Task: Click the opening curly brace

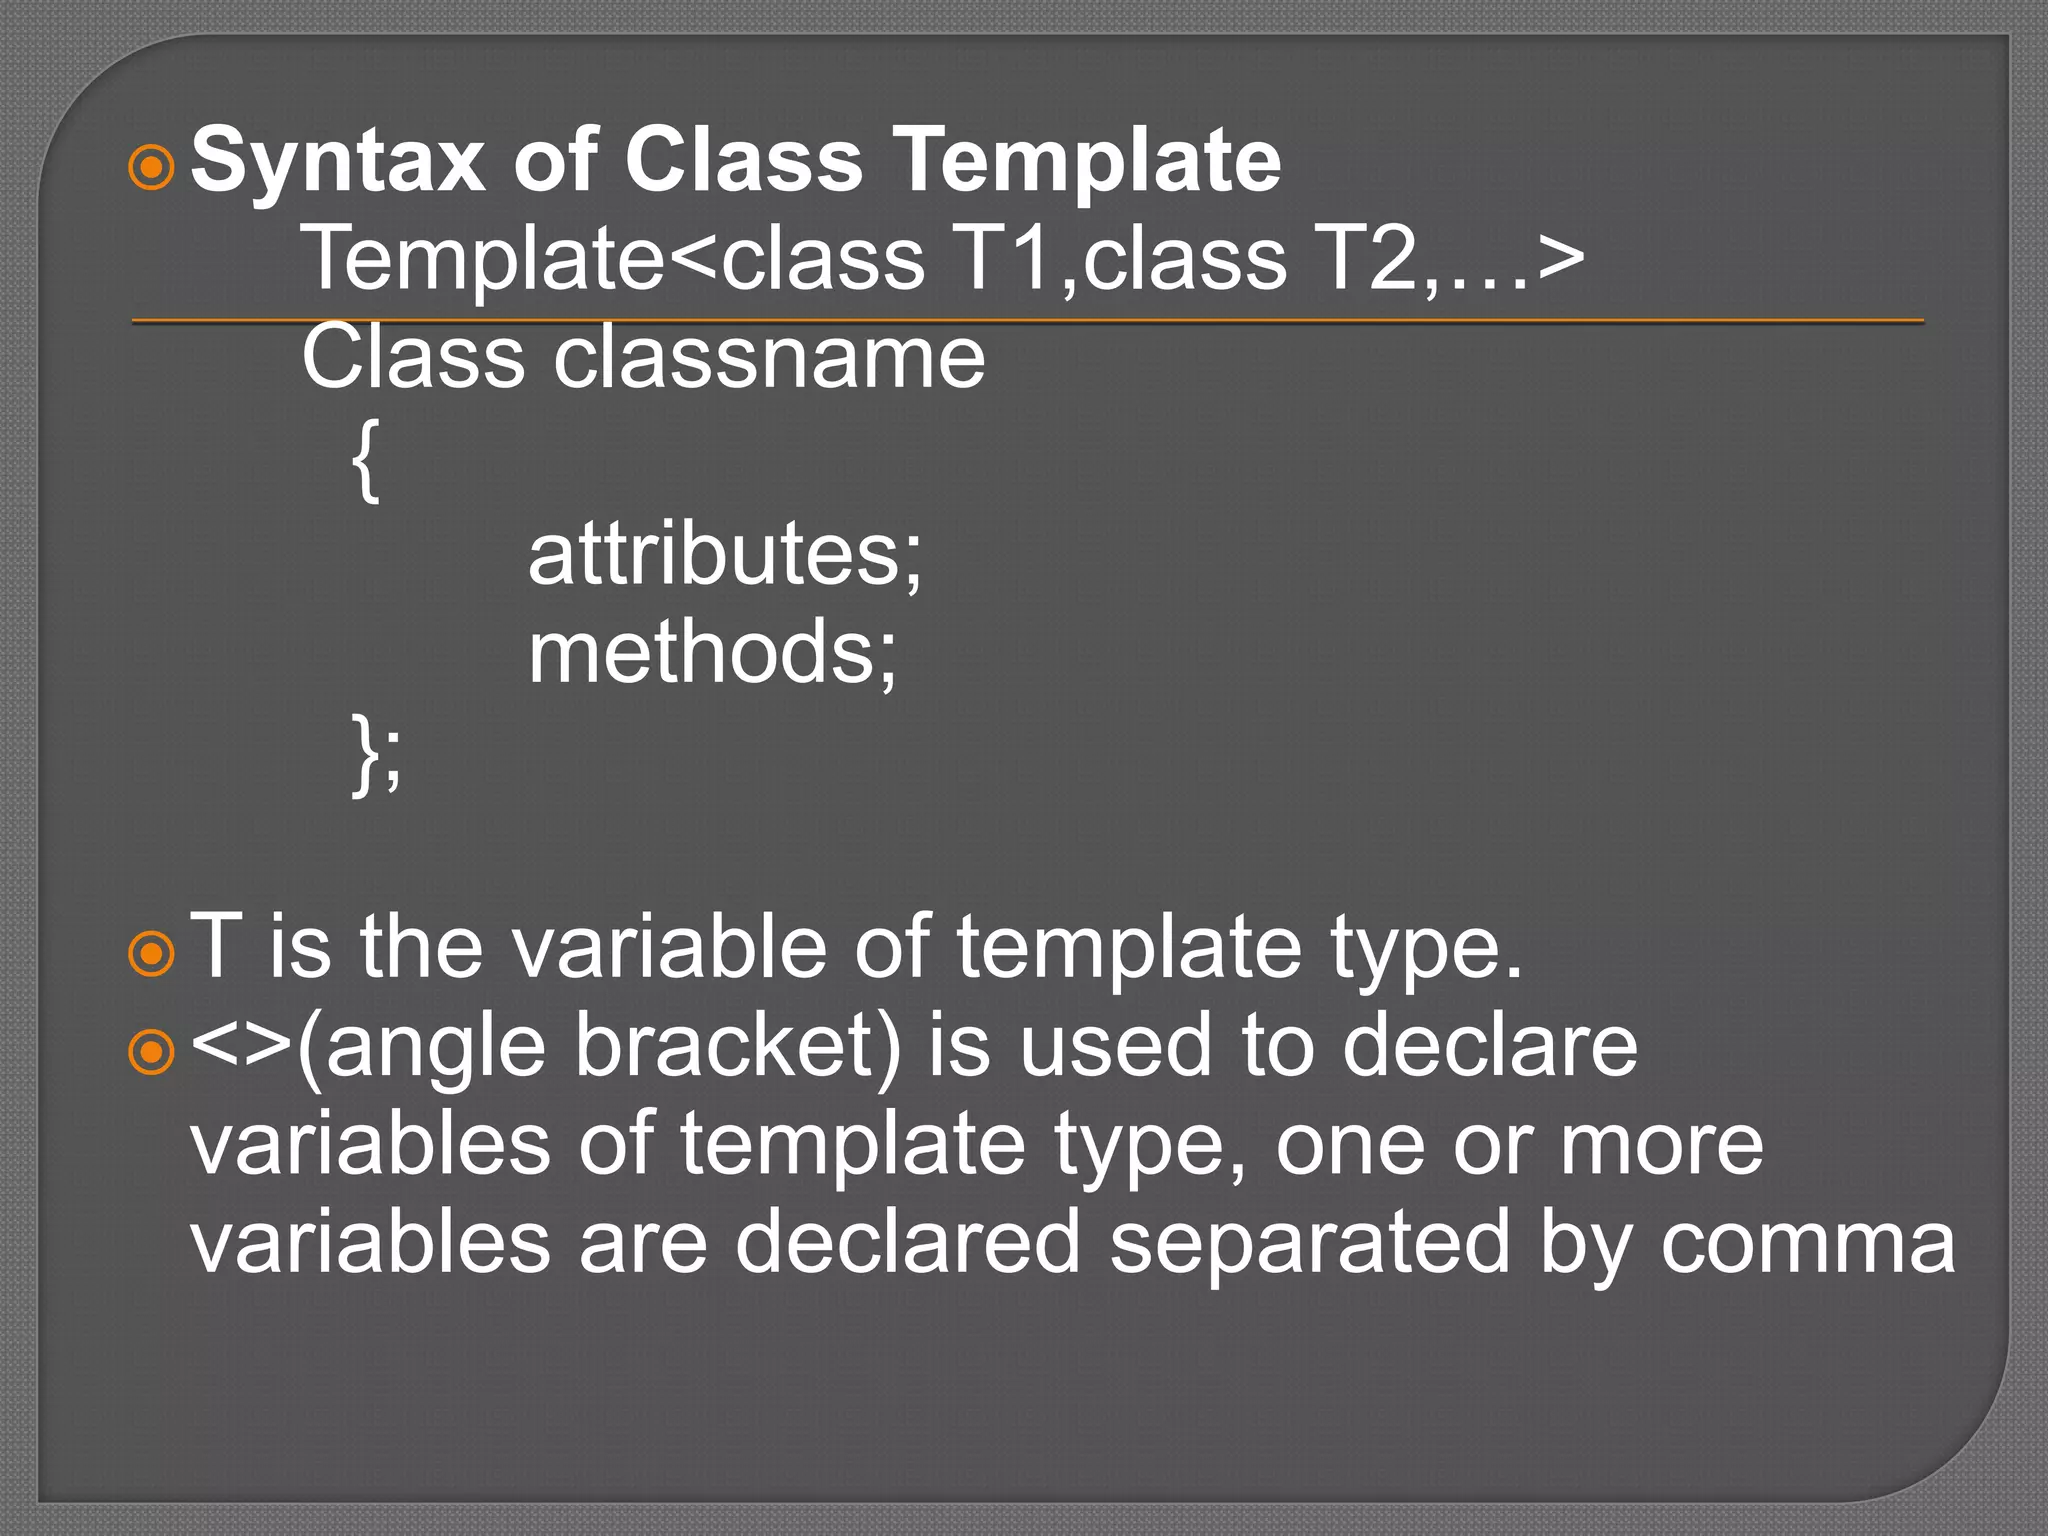Action: tap(366, 460)
